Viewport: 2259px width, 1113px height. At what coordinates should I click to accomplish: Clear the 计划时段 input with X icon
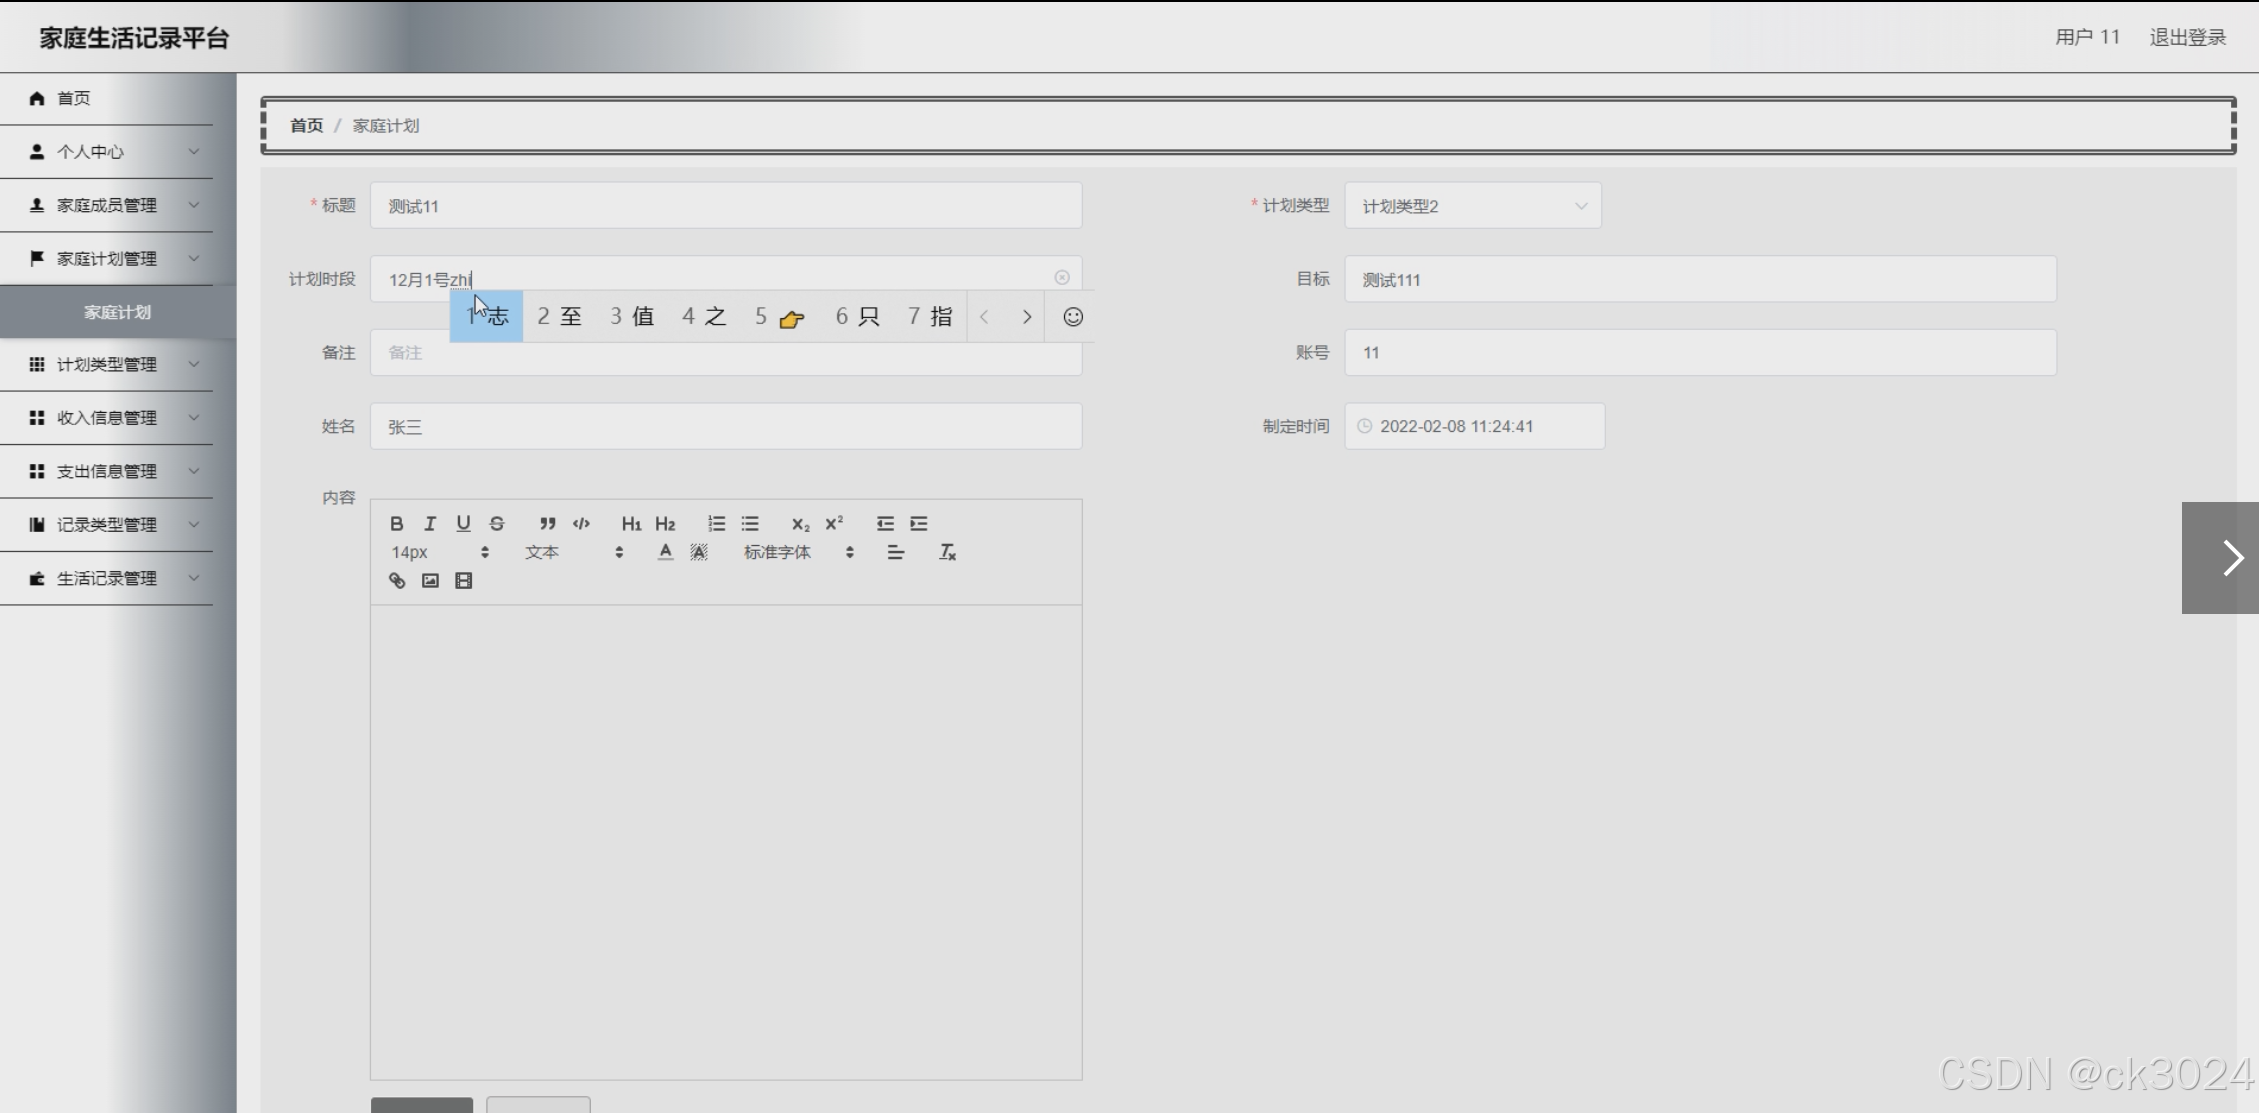1062,277
